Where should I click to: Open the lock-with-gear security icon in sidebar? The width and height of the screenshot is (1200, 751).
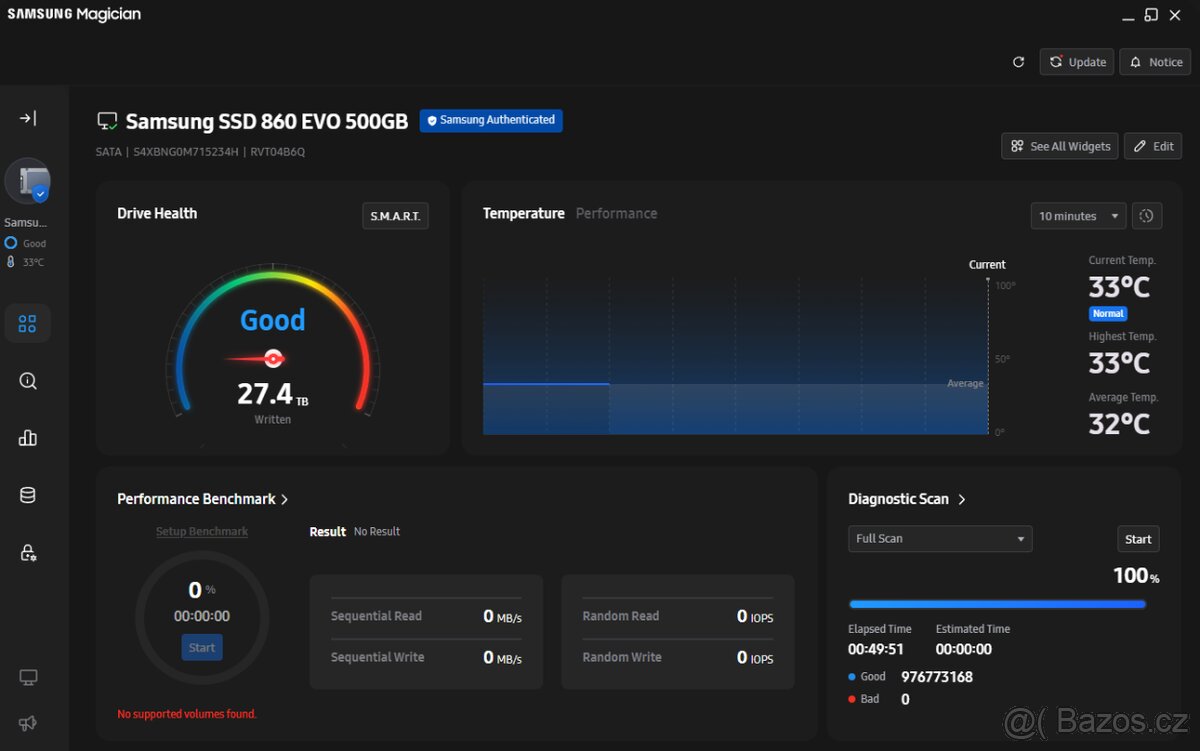28,553
